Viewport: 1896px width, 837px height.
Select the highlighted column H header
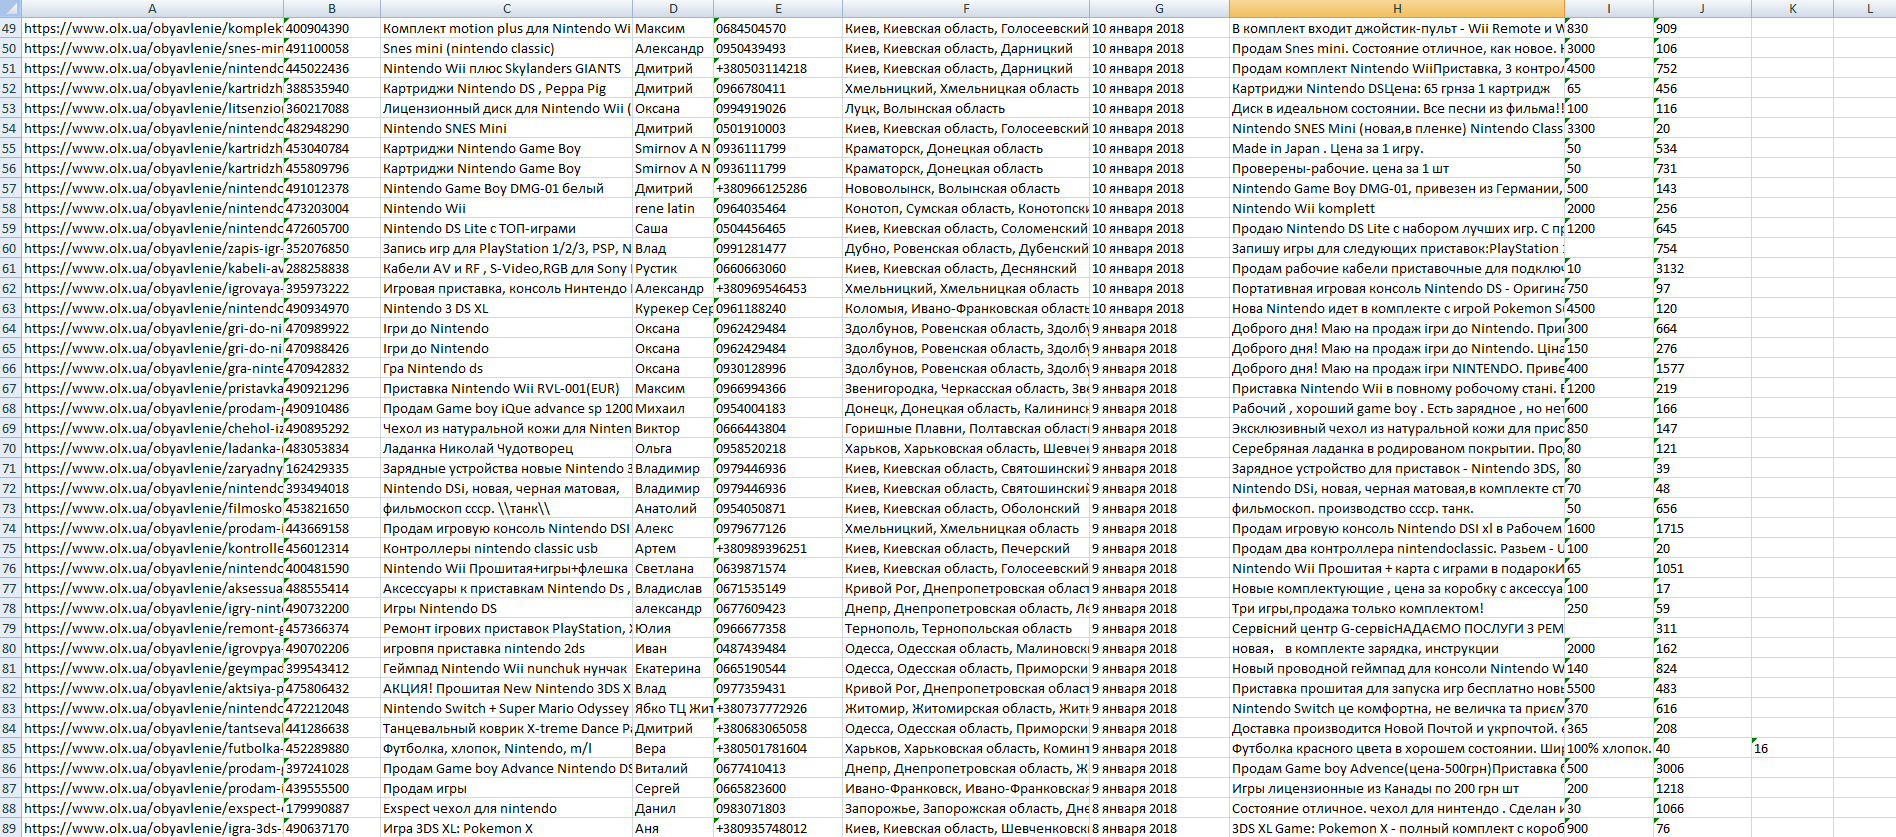(1397, 8)
